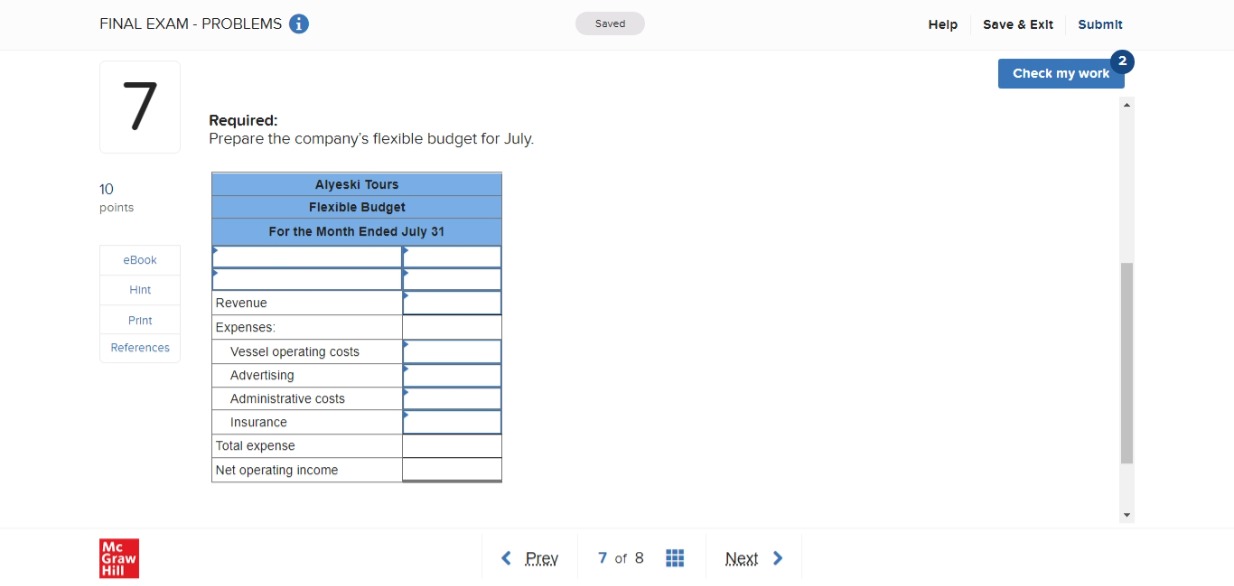Image resolution: width=1234 pixels, height=586 pixels.
Task: Click the Check my work button
Action: click(1060, 73)
